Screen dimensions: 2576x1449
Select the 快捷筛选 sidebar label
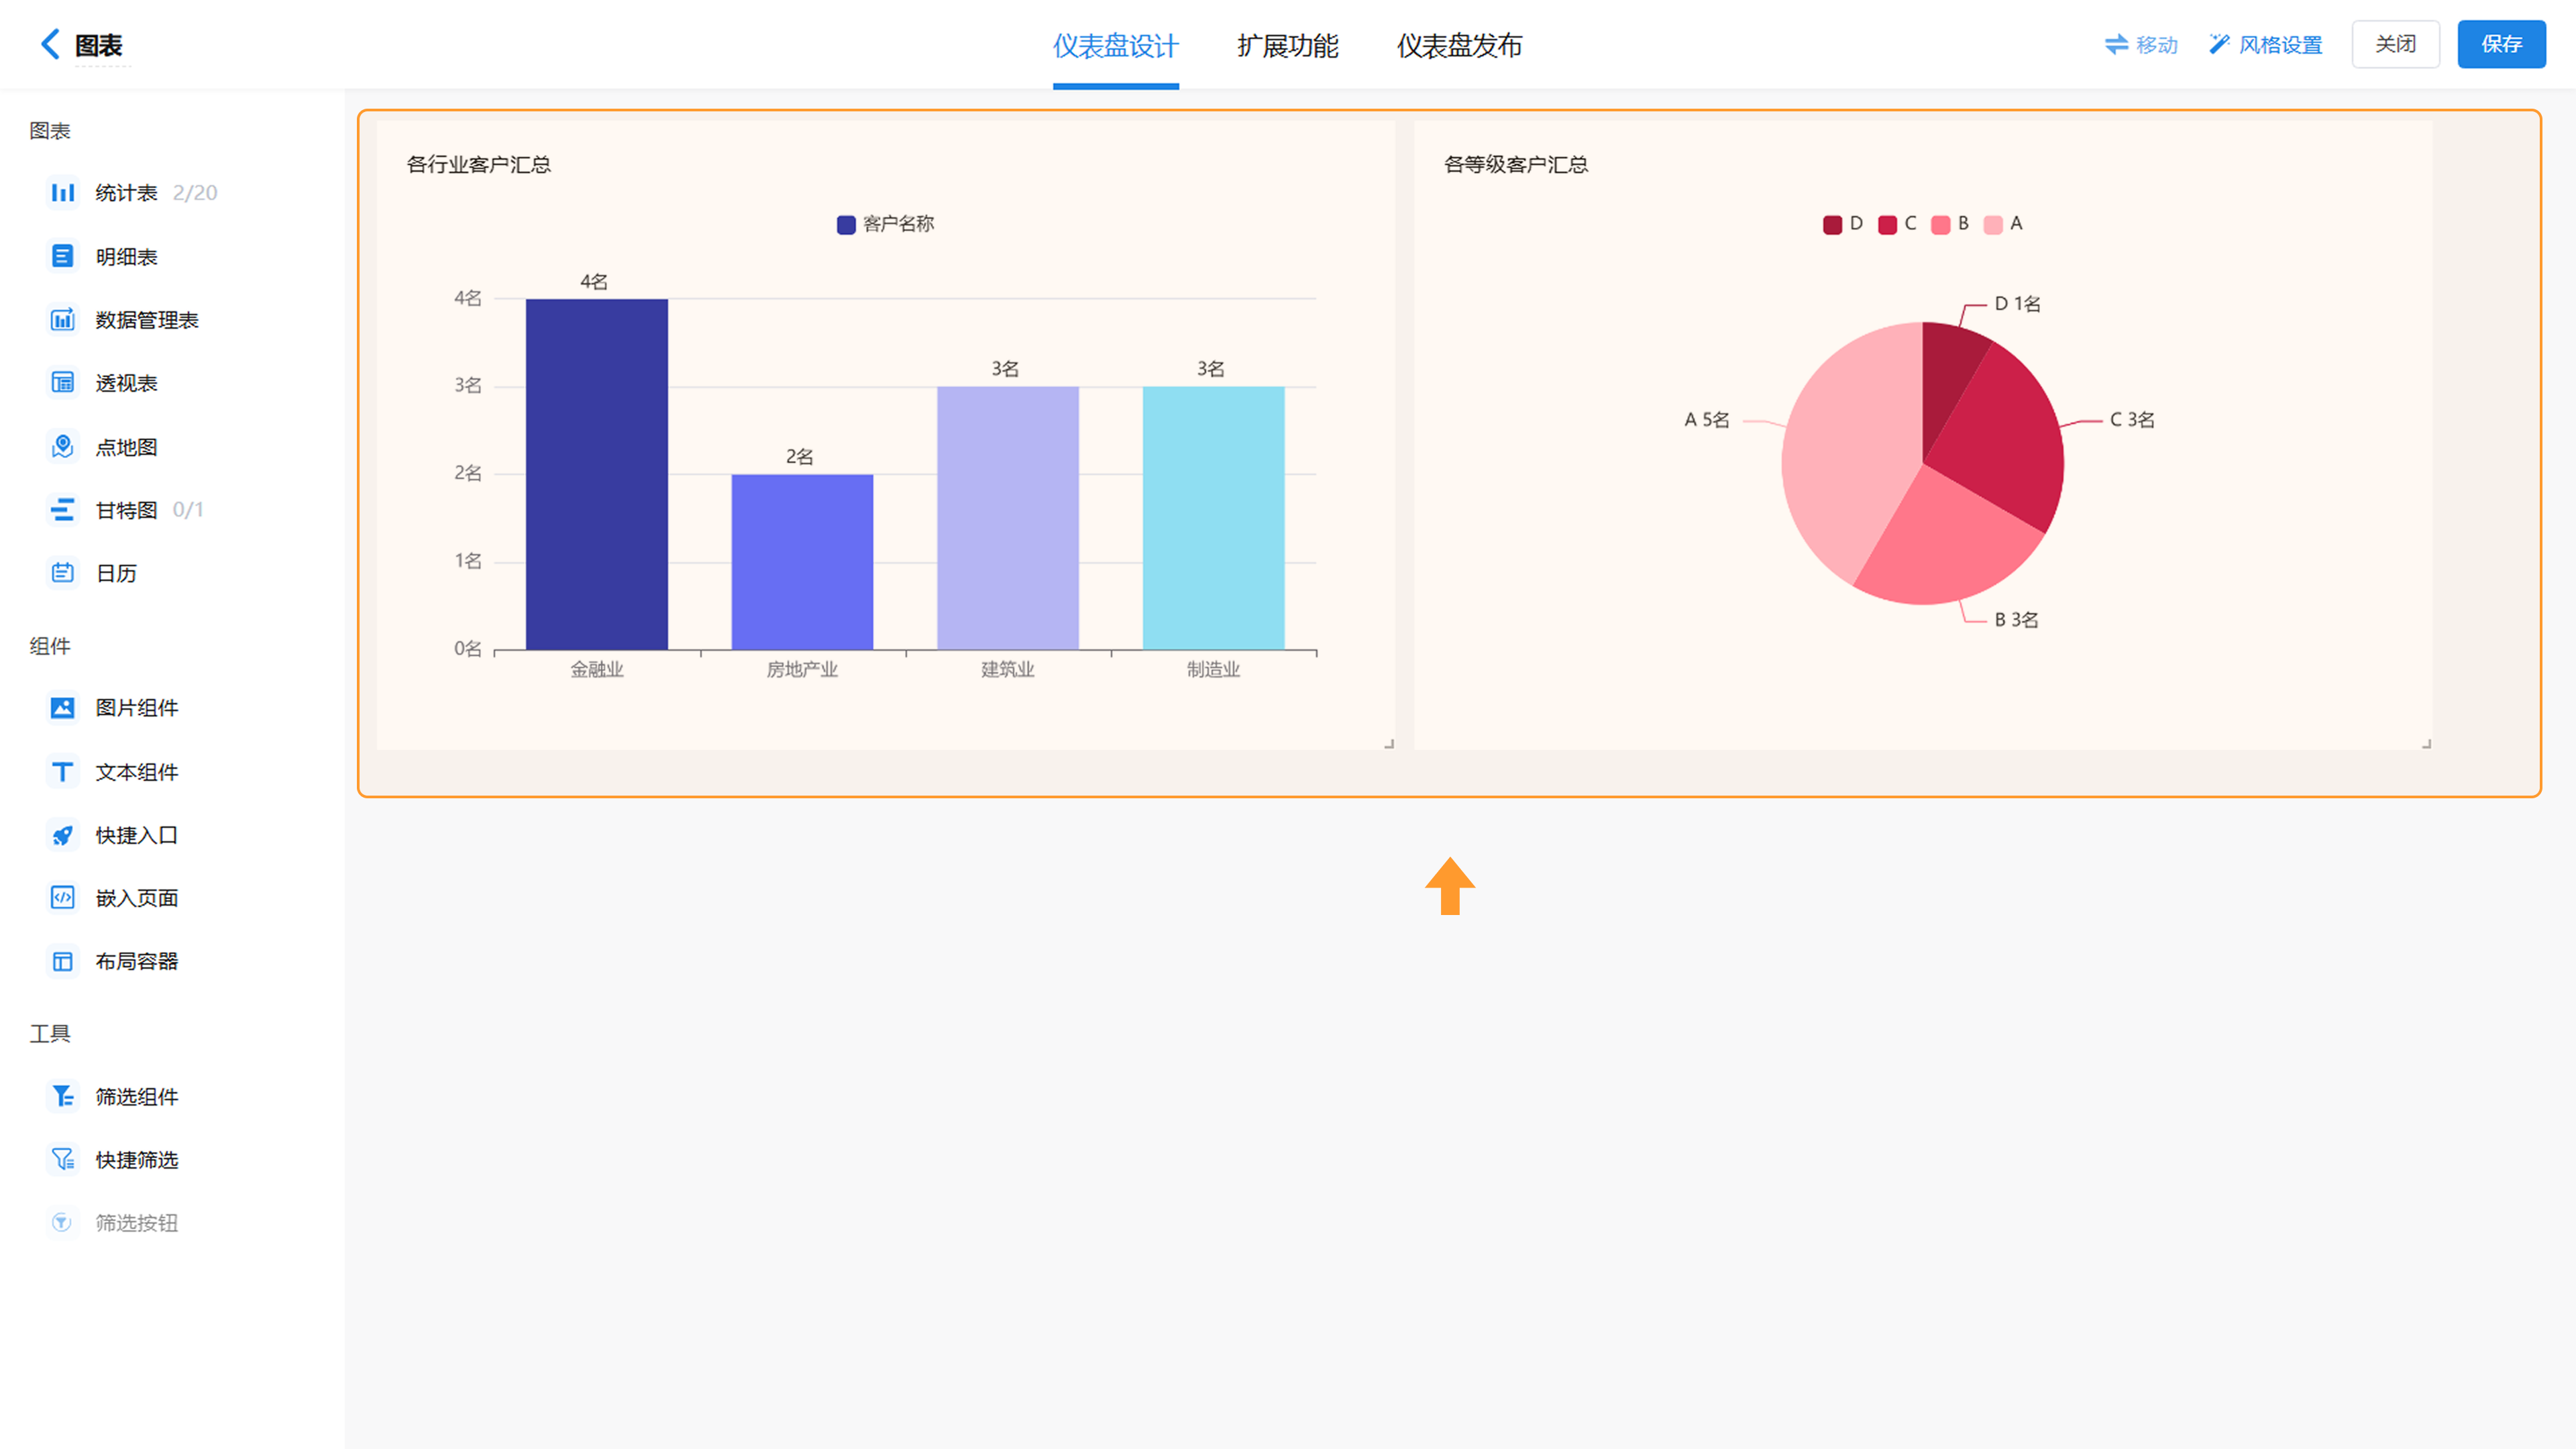137,1160
